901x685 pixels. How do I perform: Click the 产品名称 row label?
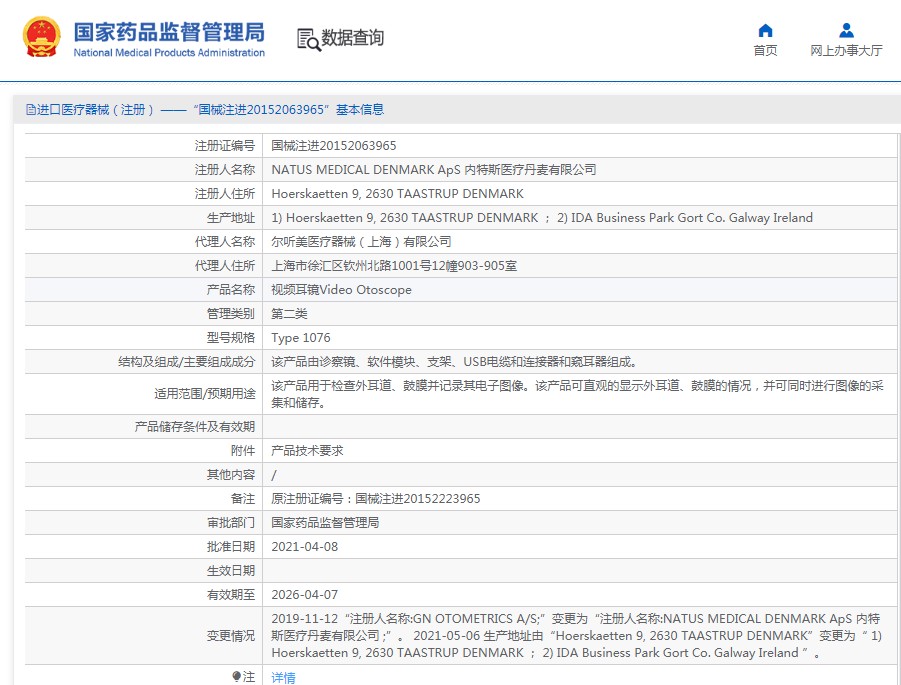coord(231,290)
